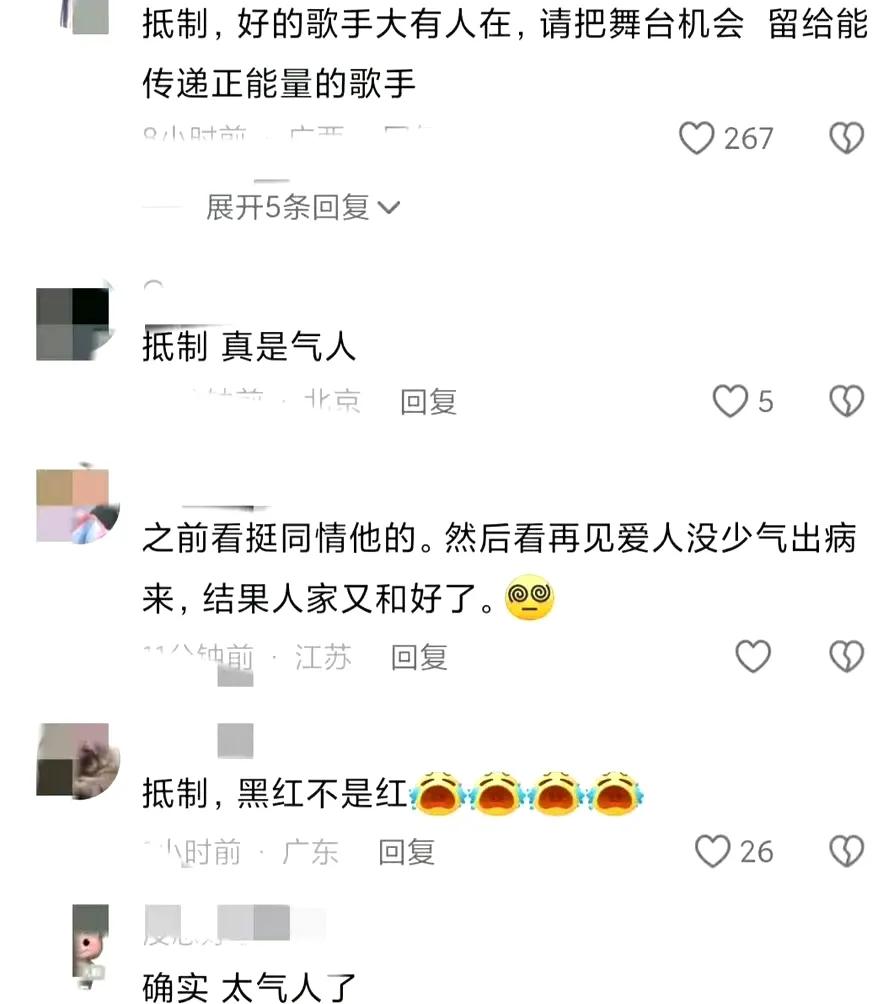Tap the comment text 抵制，黑红不是红

[275, 793]
